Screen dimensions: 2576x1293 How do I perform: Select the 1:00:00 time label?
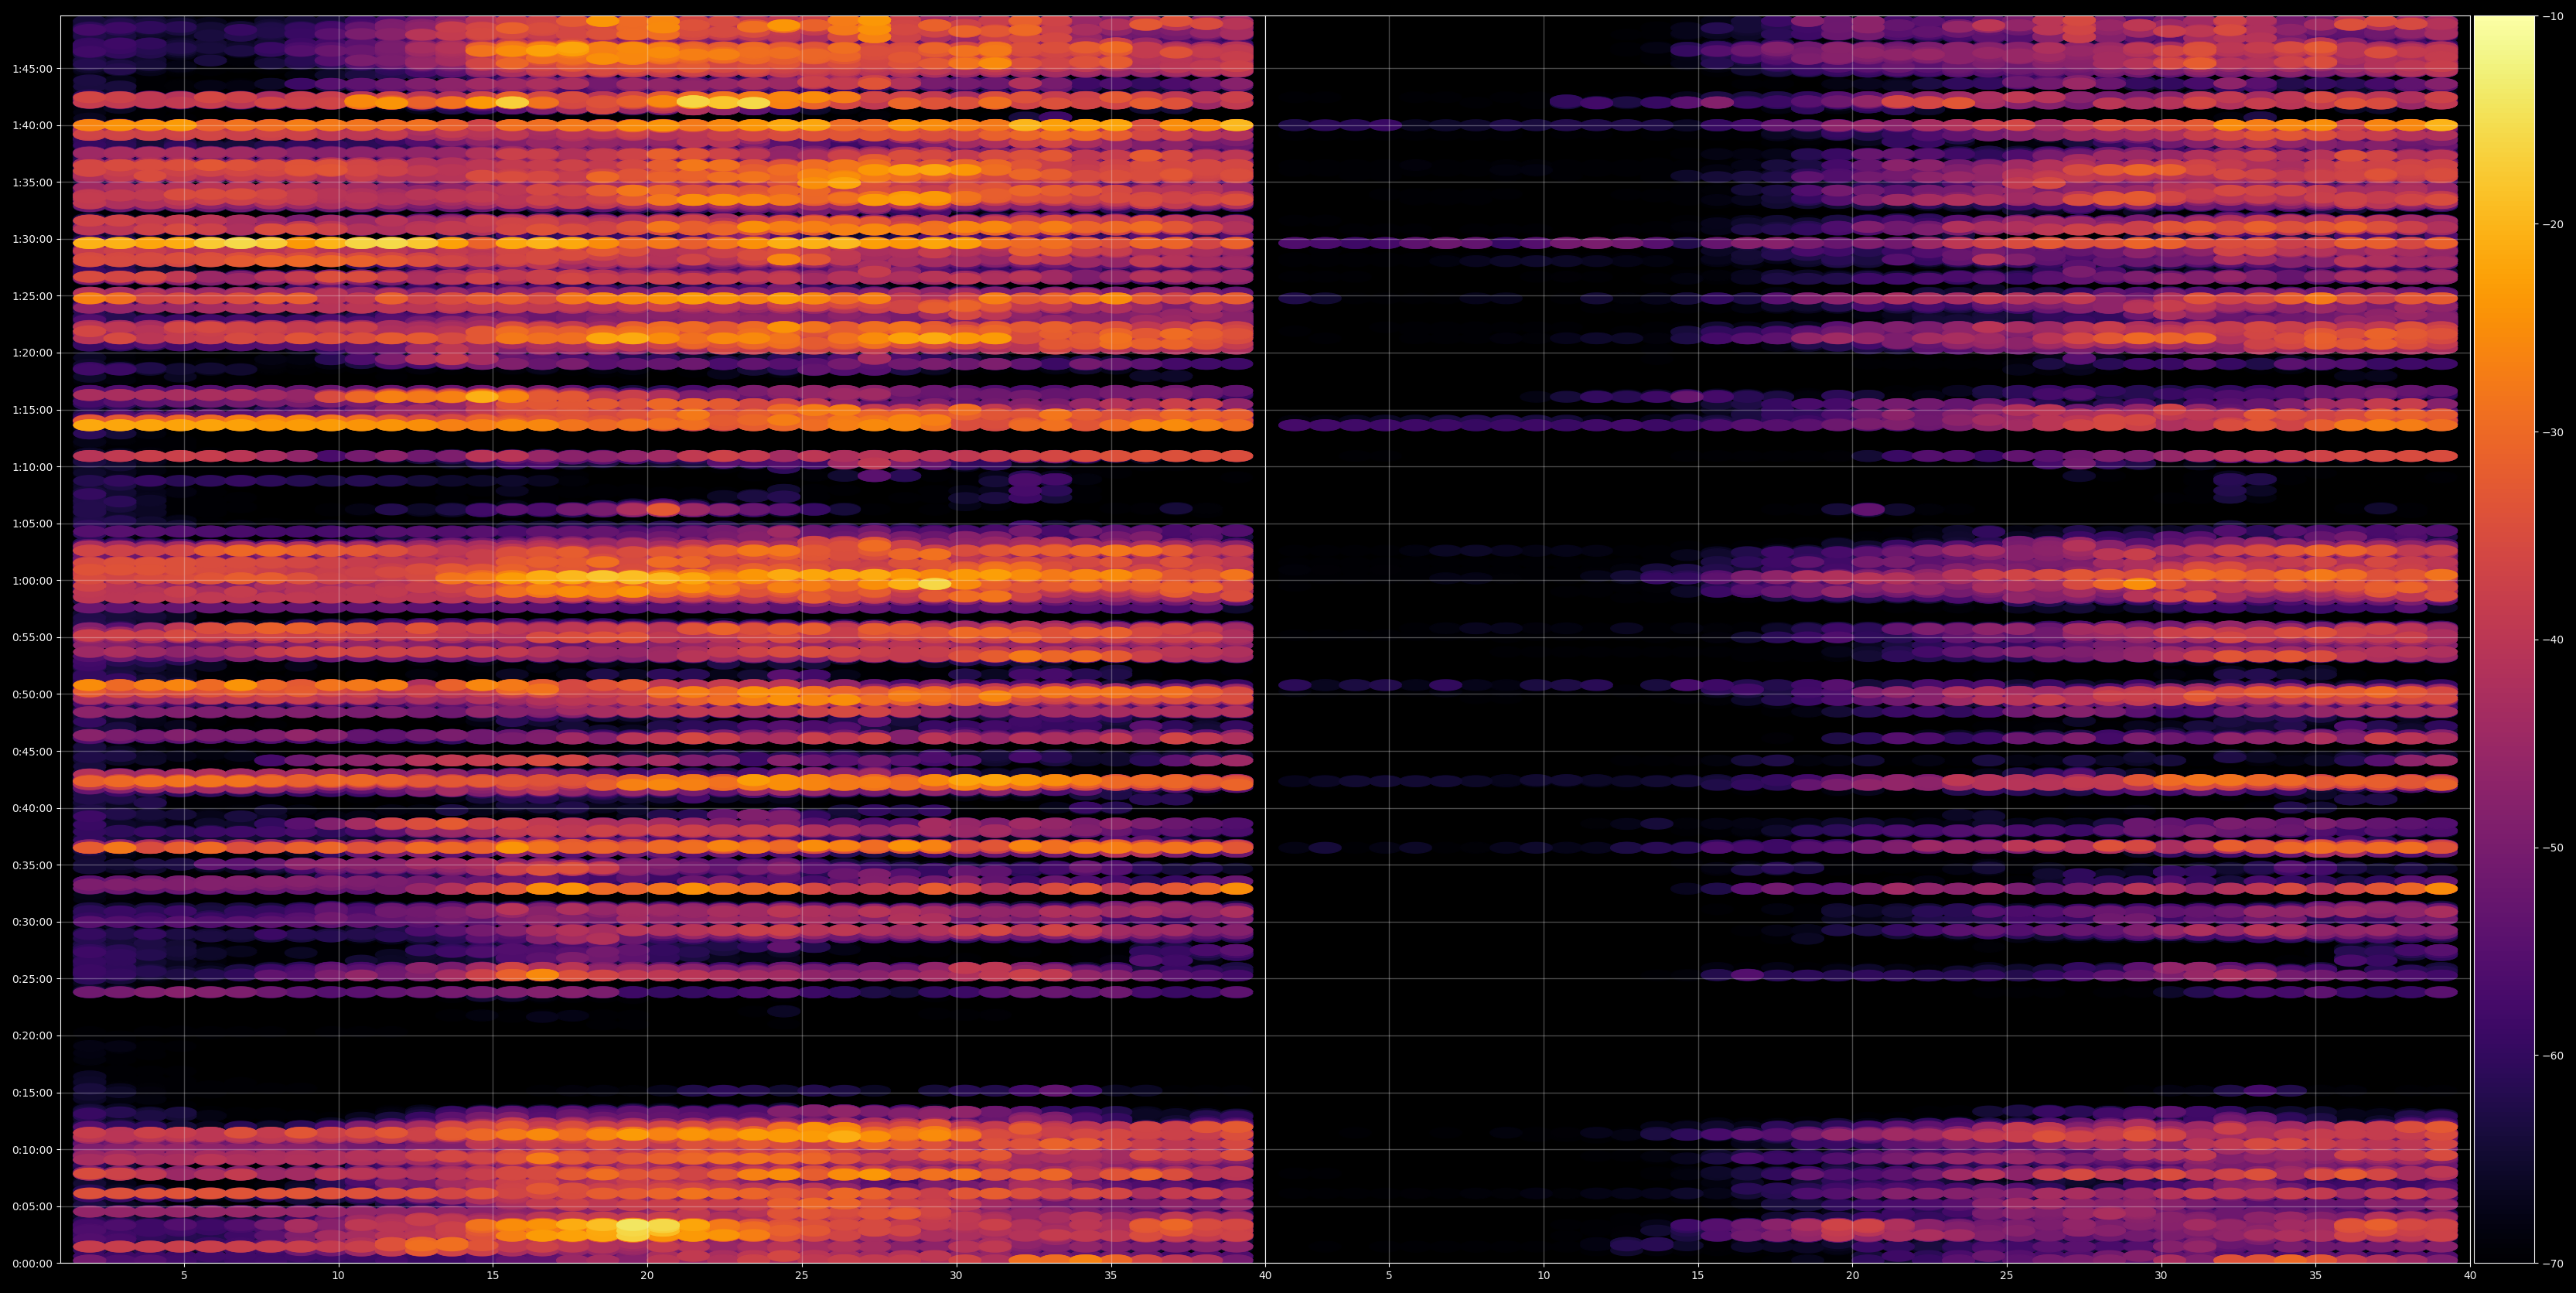click(x=32, y=581)
